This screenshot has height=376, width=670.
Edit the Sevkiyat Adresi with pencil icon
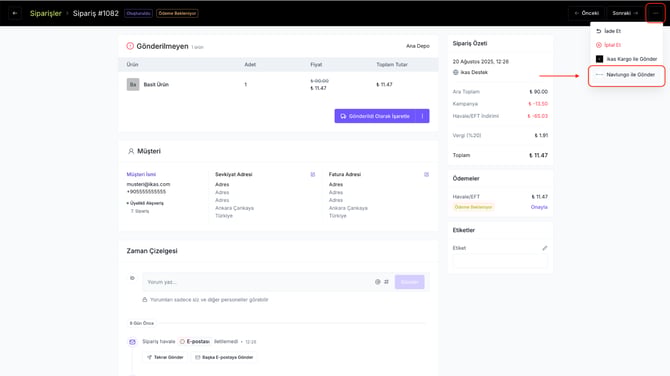pos(313,174)
